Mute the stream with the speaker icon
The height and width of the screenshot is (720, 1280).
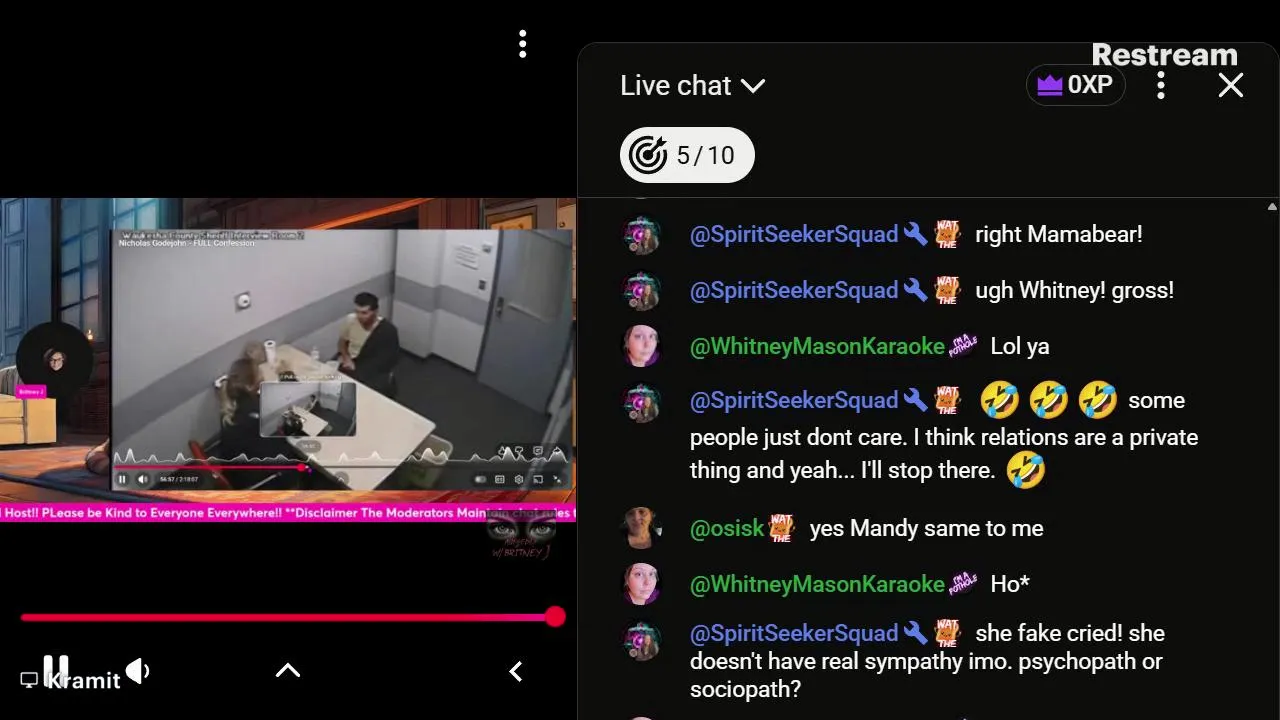click(138, 671)
